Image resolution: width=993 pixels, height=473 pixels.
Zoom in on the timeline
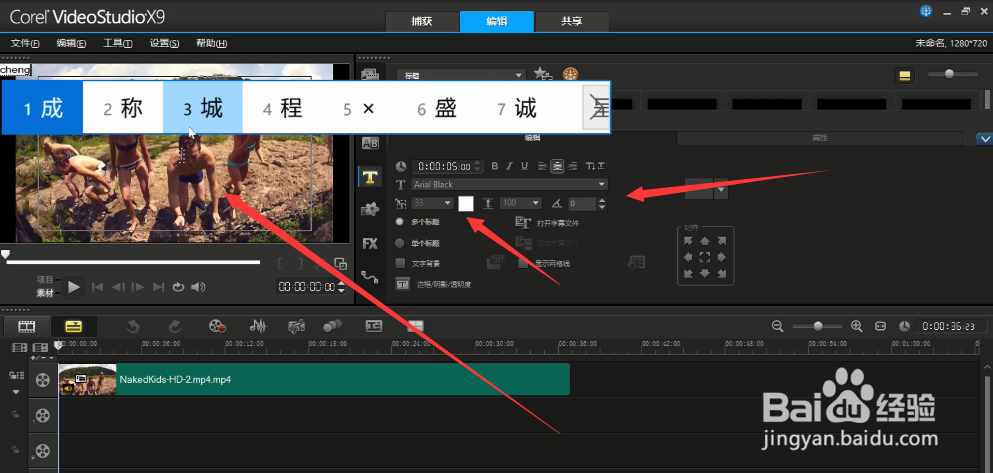coord(857,326)
